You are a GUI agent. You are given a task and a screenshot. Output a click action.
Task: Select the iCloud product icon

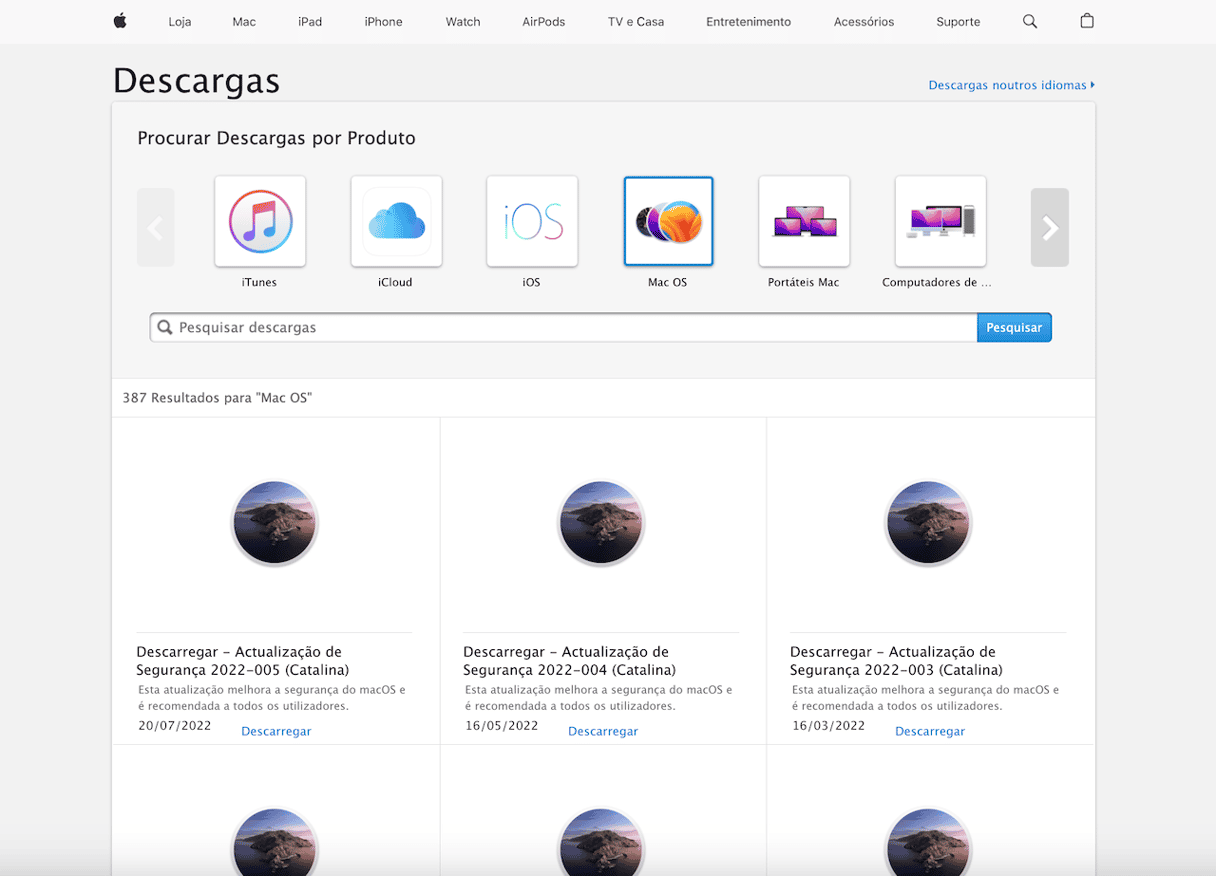[x=396, y=221]
